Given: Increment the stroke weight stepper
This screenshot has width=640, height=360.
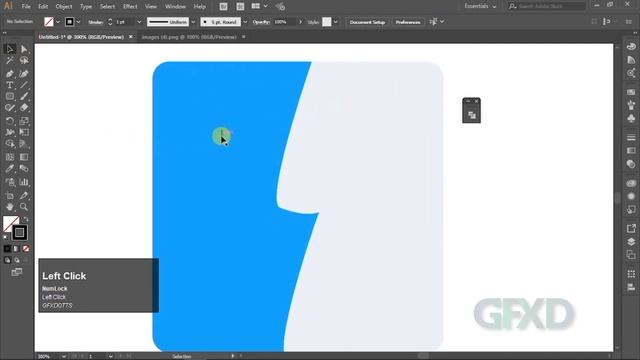Looking at the screenshot, I should click(x=110, y=20).
